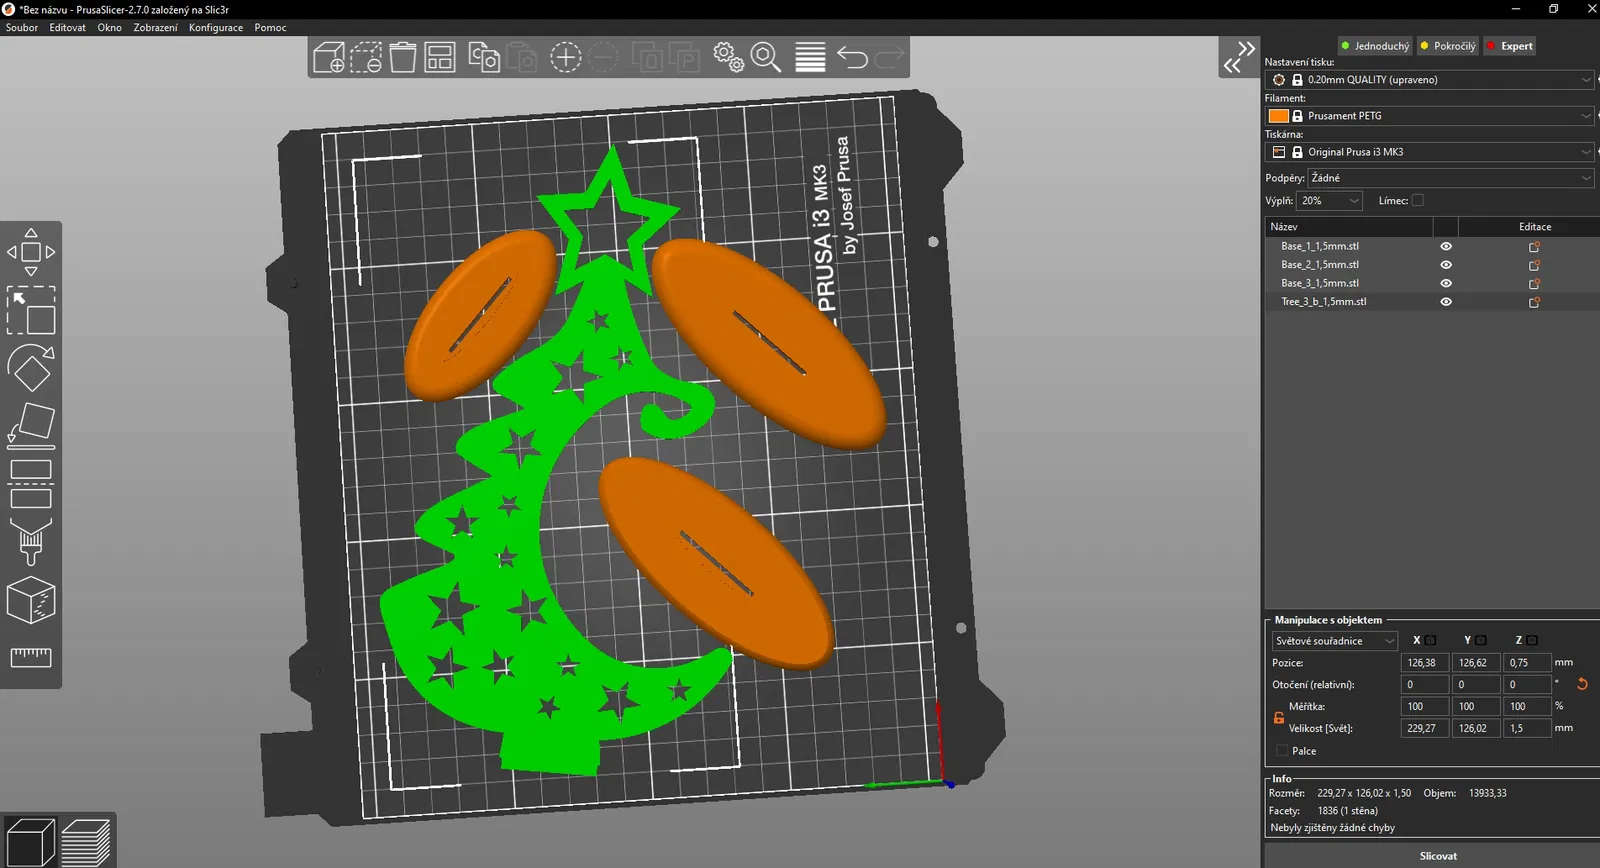The height and width of the screenshot is (868, 1600).
Task: Open Variable layer height tool
Action: pyautogui.click(x=810, y=57)
